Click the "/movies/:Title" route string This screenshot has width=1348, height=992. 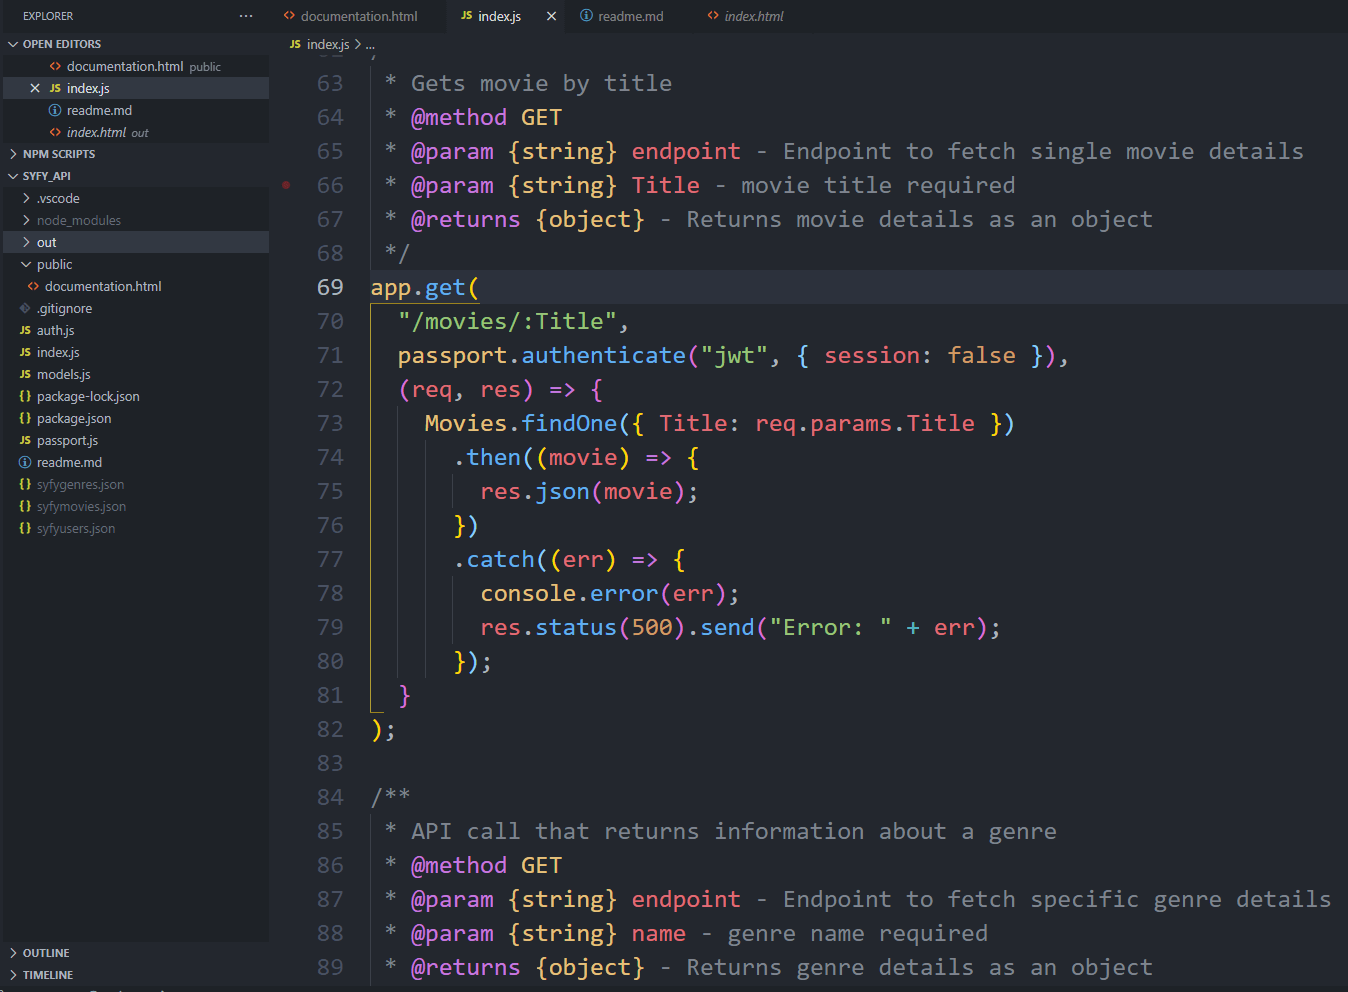pos(507,321)
